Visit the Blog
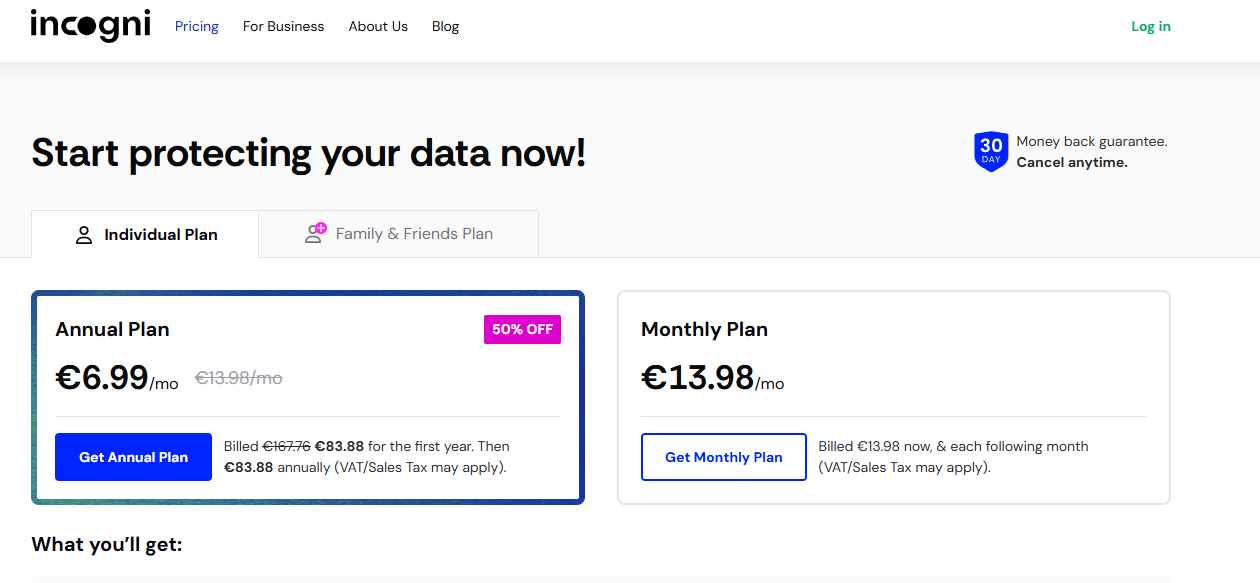 pos(445,26)
